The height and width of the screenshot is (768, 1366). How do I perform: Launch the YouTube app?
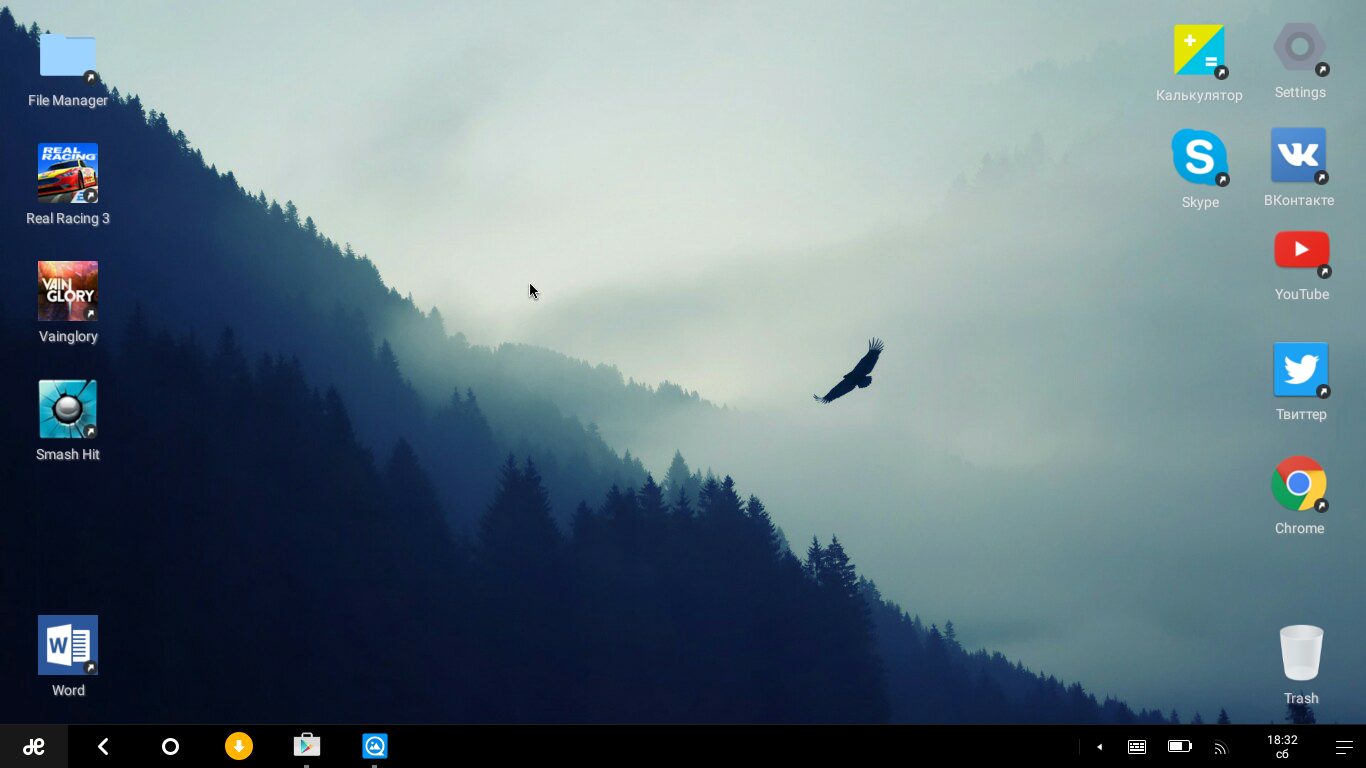tap(1302, 251)
